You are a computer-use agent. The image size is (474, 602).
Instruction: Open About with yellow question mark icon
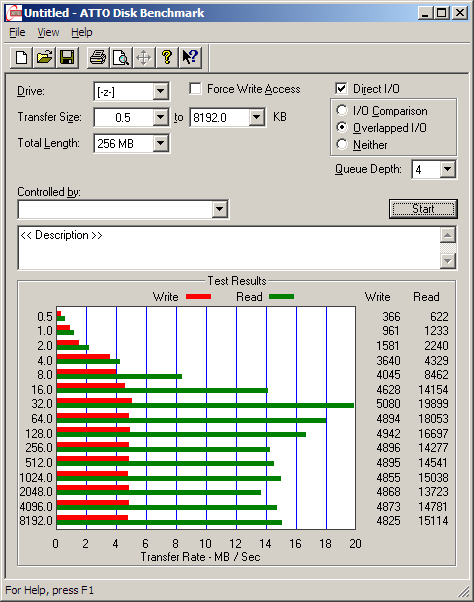[167, 58]
